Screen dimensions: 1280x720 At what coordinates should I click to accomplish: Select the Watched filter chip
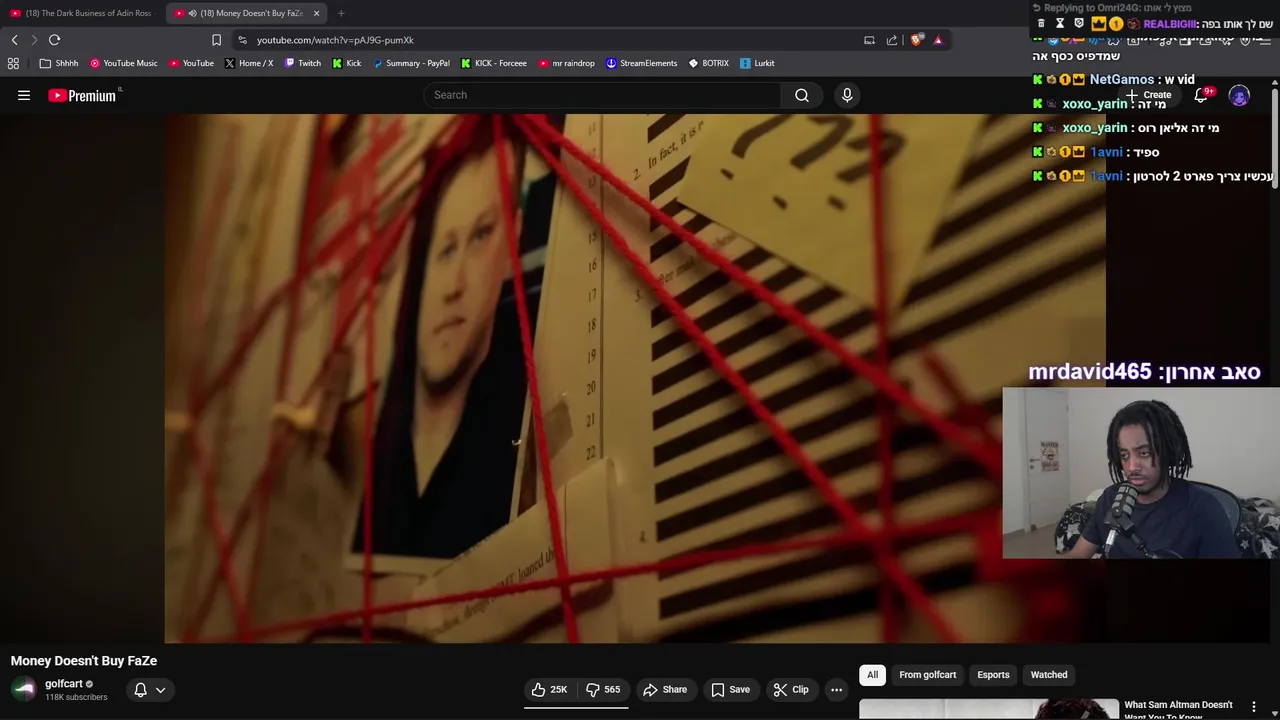1049,675
